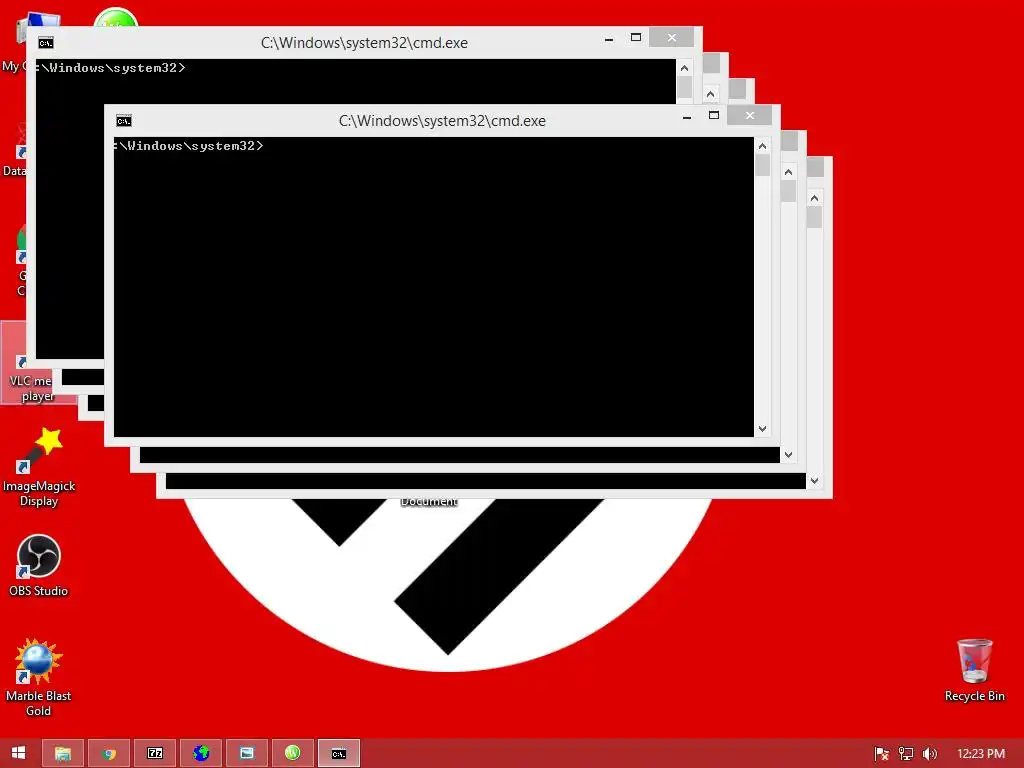Maximize the front cmd.exe window
1024x768 pixels.
point(714,116)
